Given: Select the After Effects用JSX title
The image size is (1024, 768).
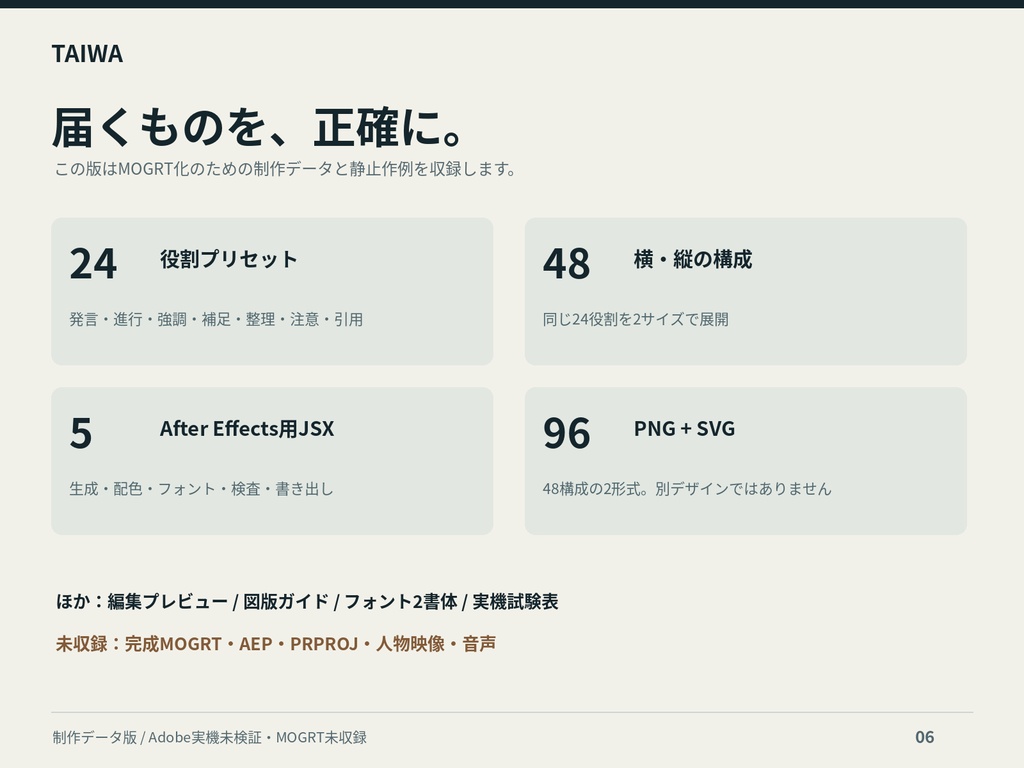Looking at the screenshot, I should click(247, 428).
